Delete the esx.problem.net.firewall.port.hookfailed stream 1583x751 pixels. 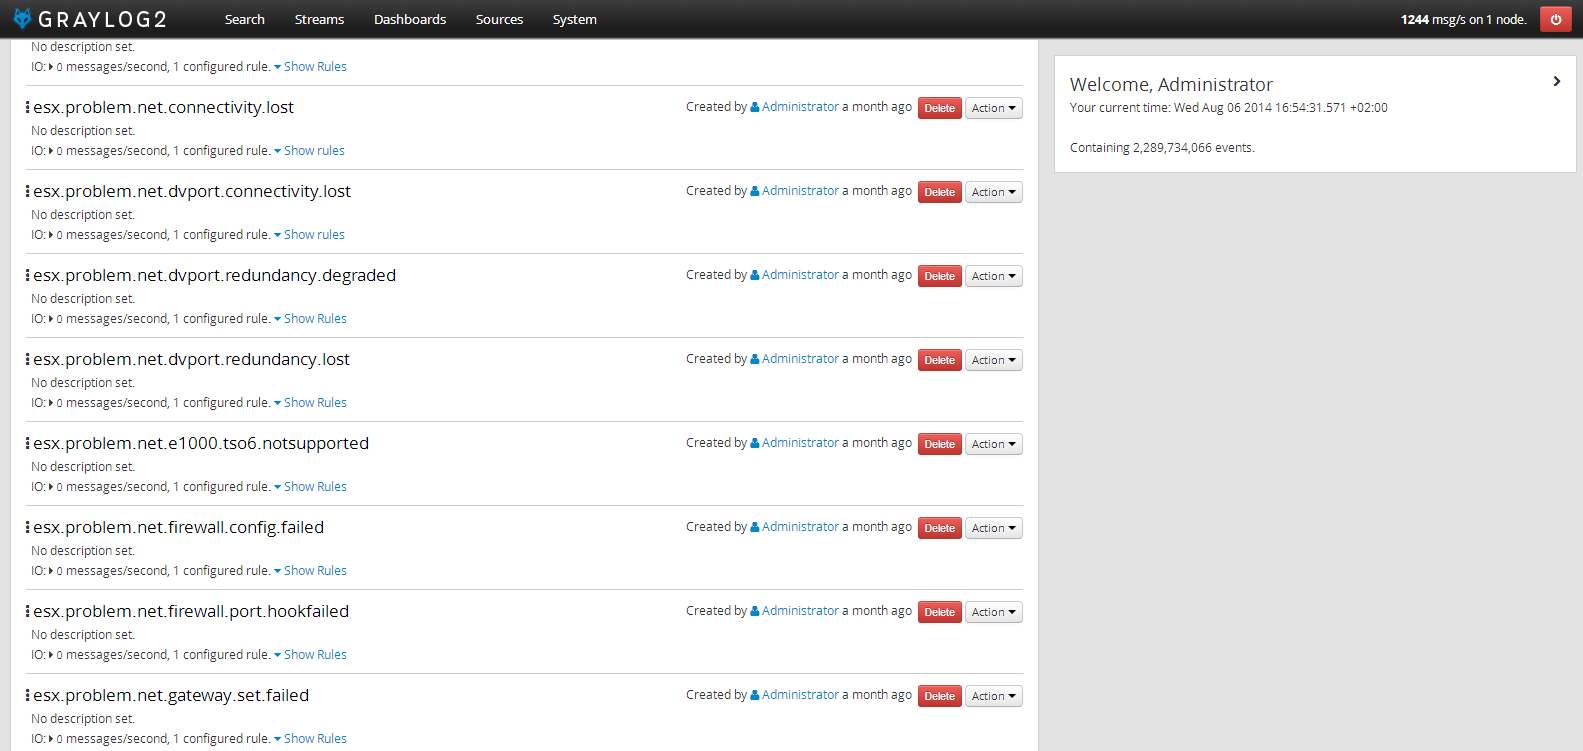(x=939, y=612)
